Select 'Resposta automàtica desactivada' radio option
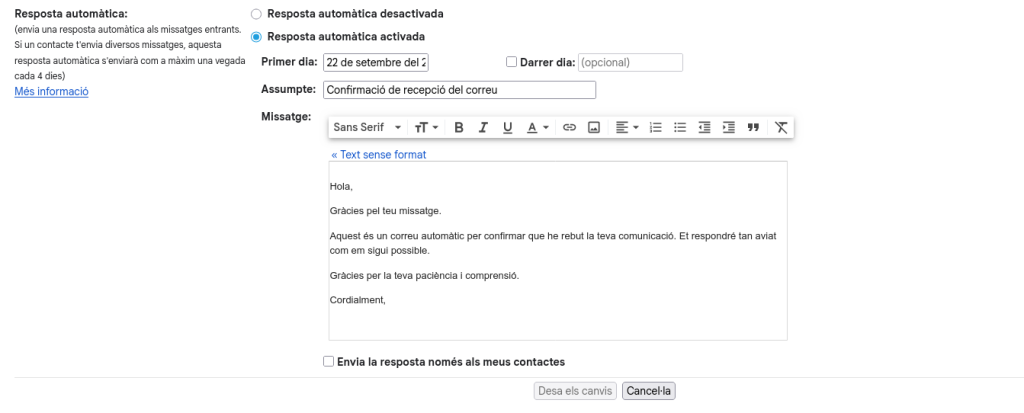Screen dimensions: 1024x413 click(257, 15)
